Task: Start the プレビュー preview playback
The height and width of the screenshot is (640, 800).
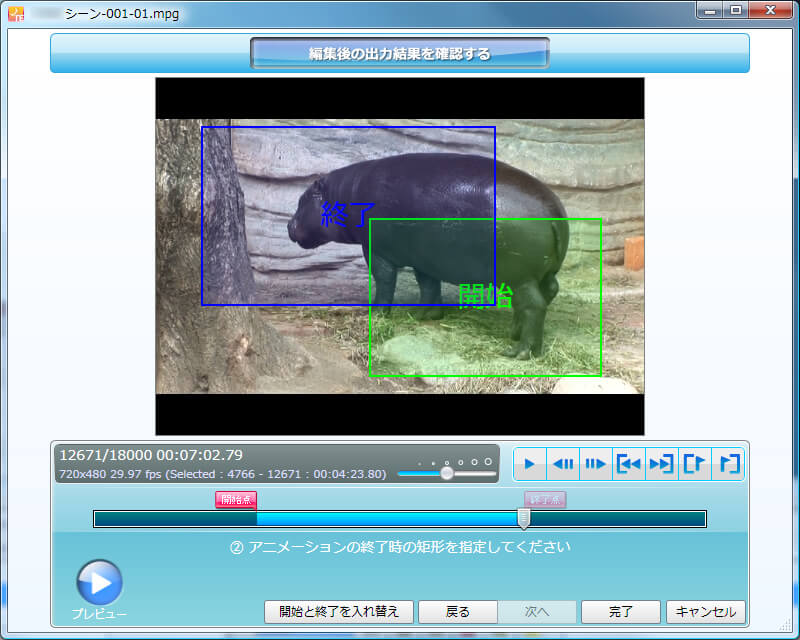Action: tap(99, 583)
